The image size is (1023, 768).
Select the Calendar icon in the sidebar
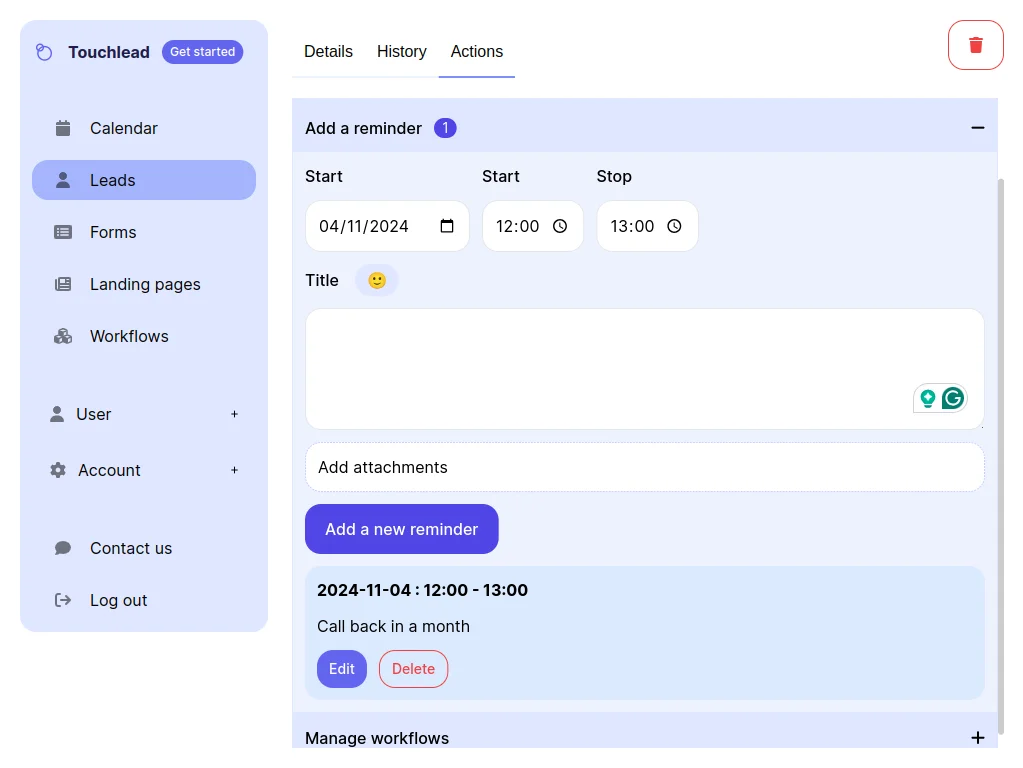(x=63, y=128)
